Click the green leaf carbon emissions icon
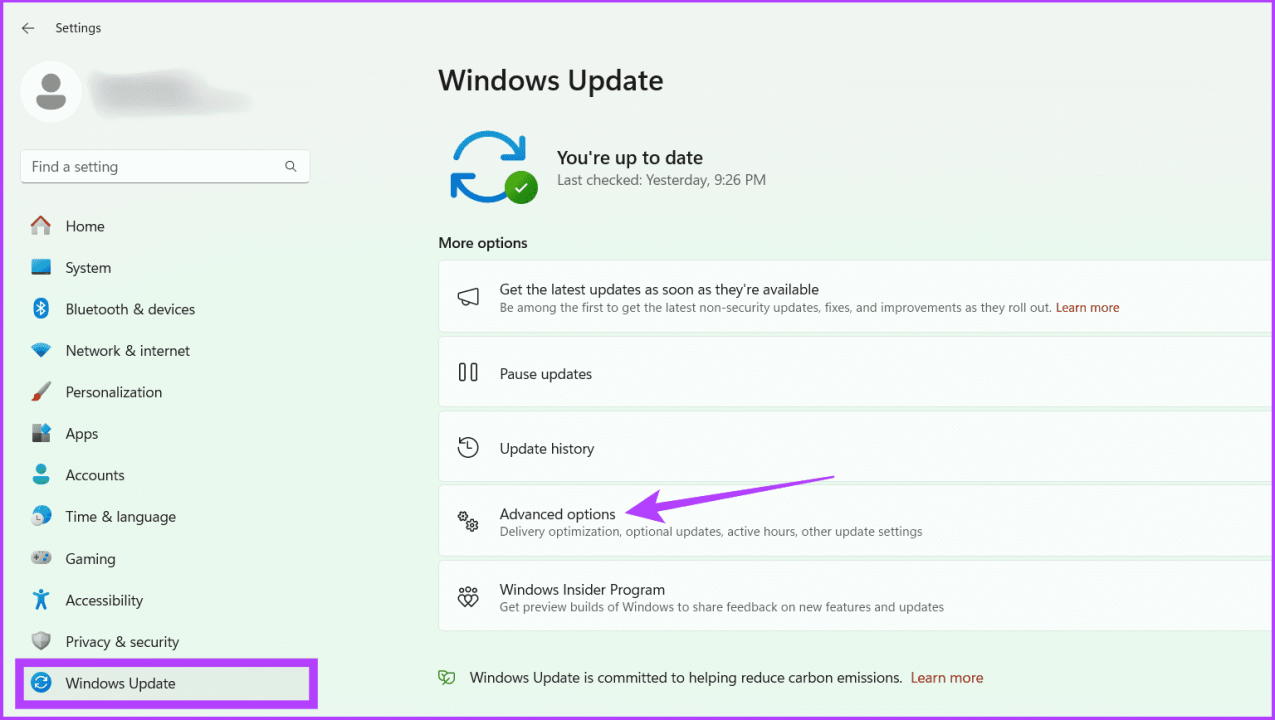This screenshot has height=720, width=1275. [x=446, y=677]
